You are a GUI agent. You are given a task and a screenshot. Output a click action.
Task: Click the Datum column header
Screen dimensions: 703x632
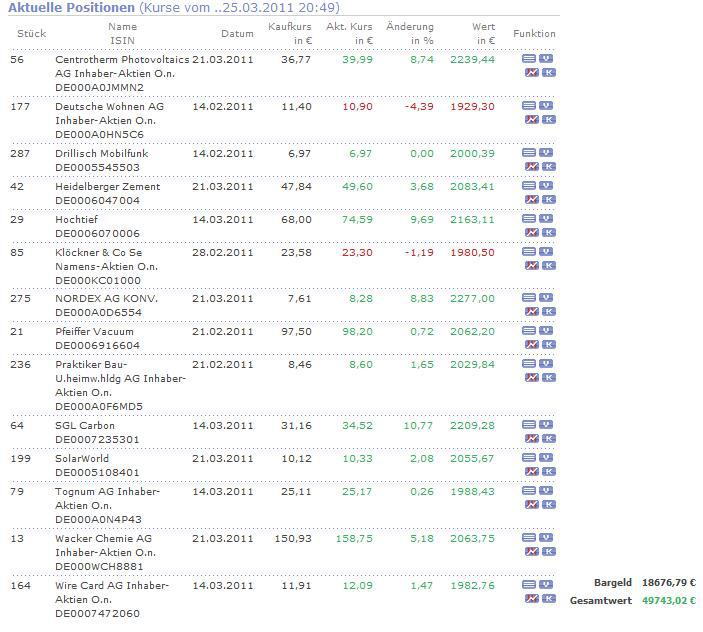click(x=237, y=34)
